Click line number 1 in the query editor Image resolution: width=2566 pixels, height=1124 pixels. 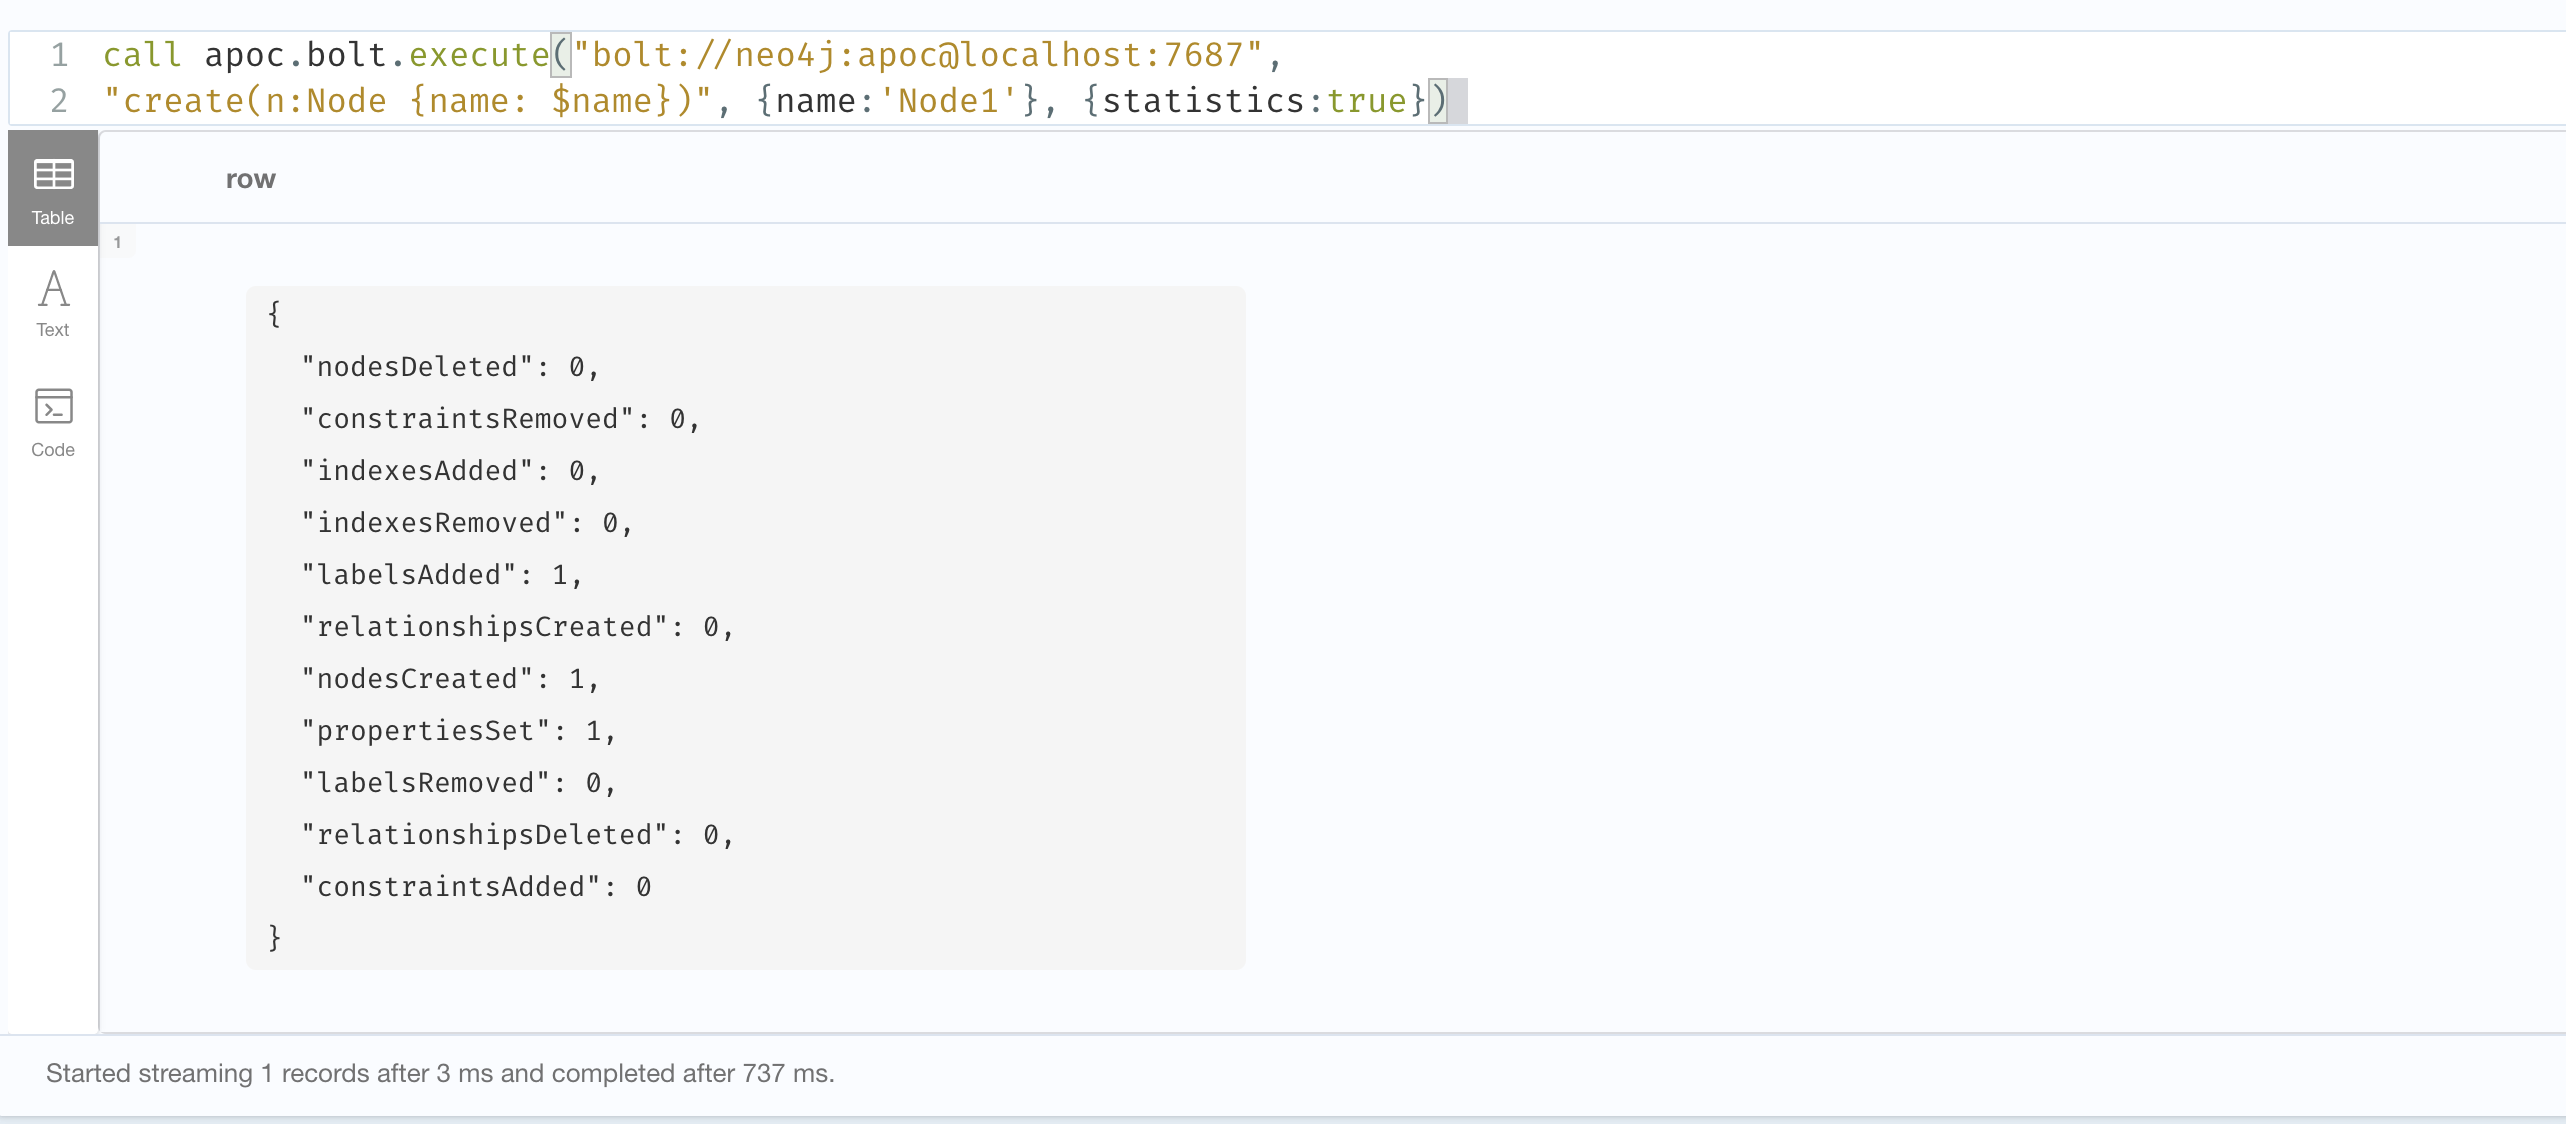pyautogui.click(x=59, y=55)
